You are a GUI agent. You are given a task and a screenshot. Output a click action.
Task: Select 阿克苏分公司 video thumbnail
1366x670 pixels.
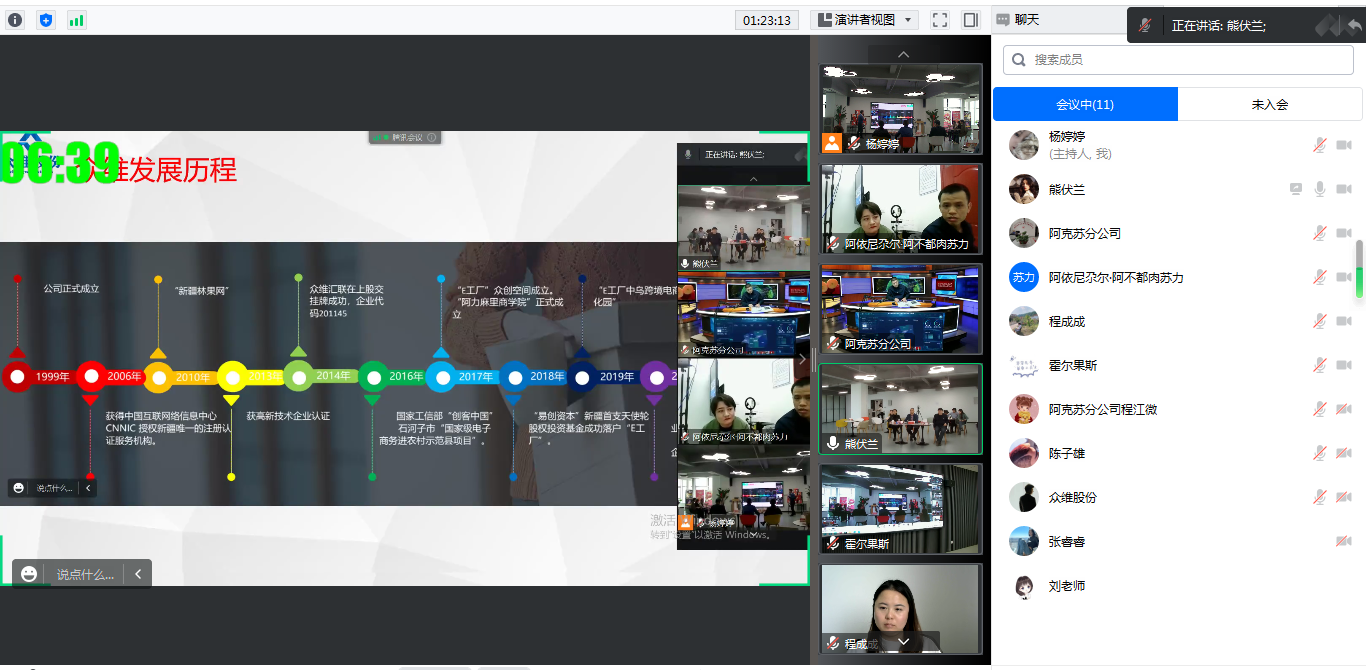[x=901, y=309]
